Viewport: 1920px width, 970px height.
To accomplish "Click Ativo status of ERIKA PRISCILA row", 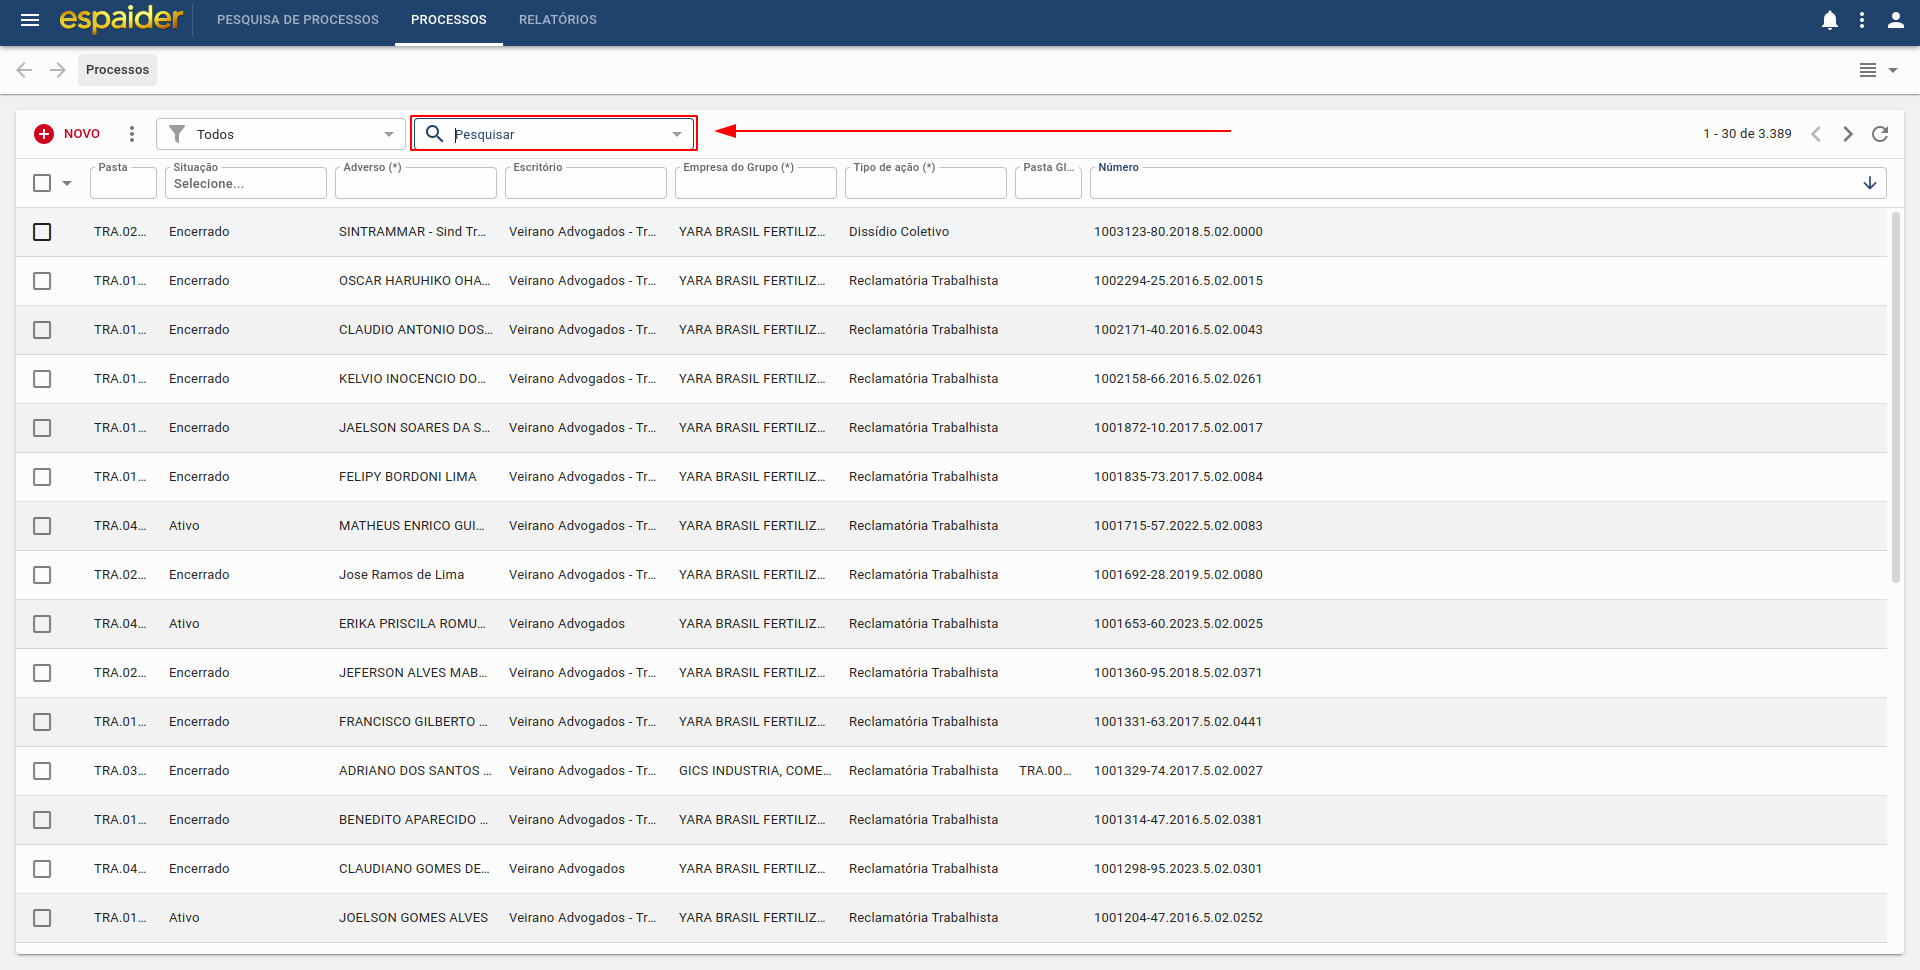I will (184, 624).
